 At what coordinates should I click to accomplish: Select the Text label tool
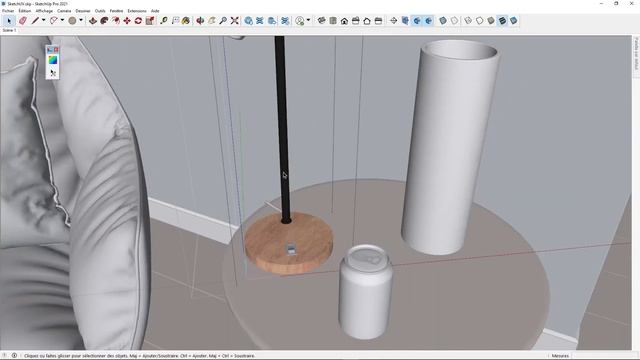(x=175, y=20)
